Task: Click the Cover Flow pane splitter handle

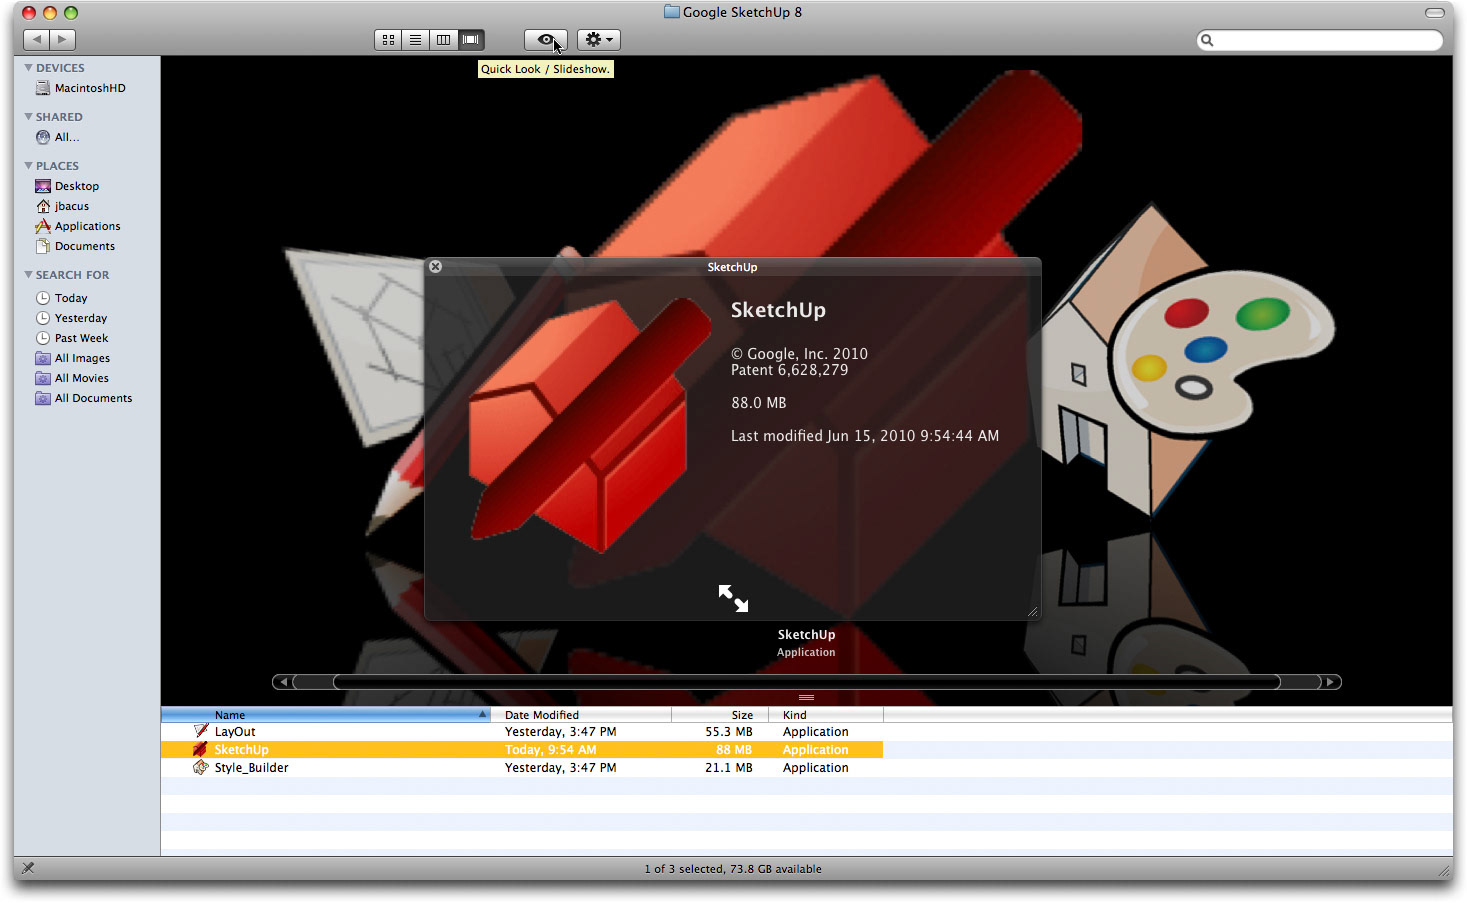Action: click(x=806, y=697)
